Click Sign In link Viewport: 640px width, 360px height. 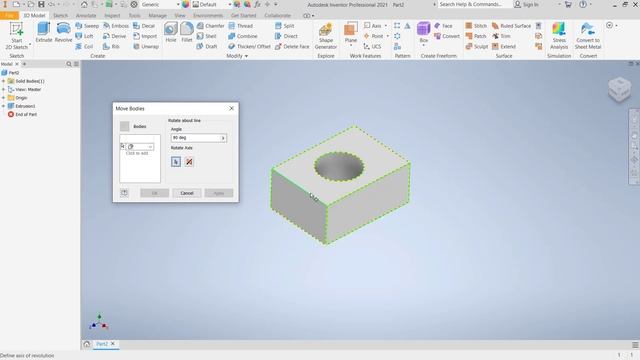point(527,4)
